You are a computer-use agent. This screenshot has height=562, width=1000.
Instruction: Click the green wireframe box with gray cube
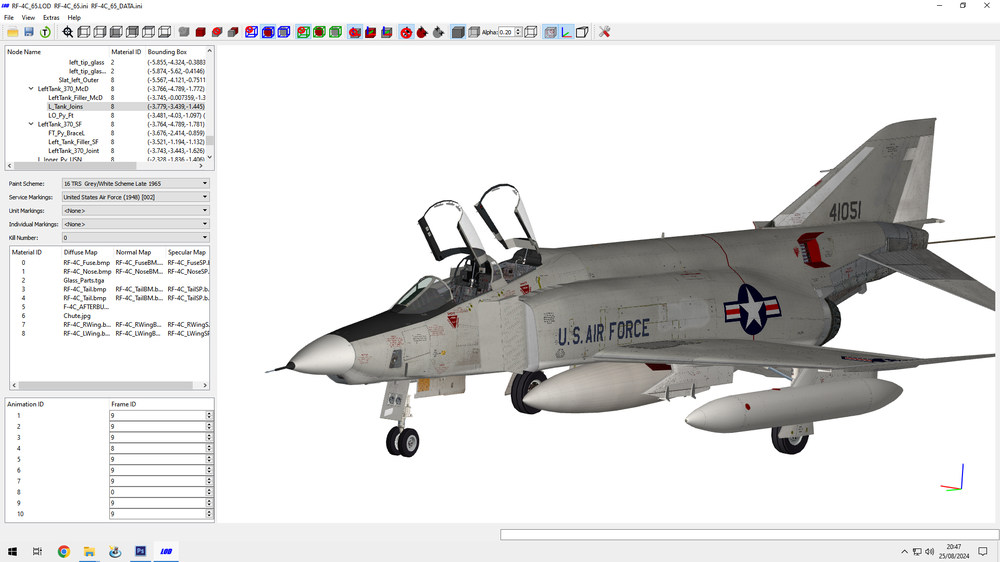(335, 32)
